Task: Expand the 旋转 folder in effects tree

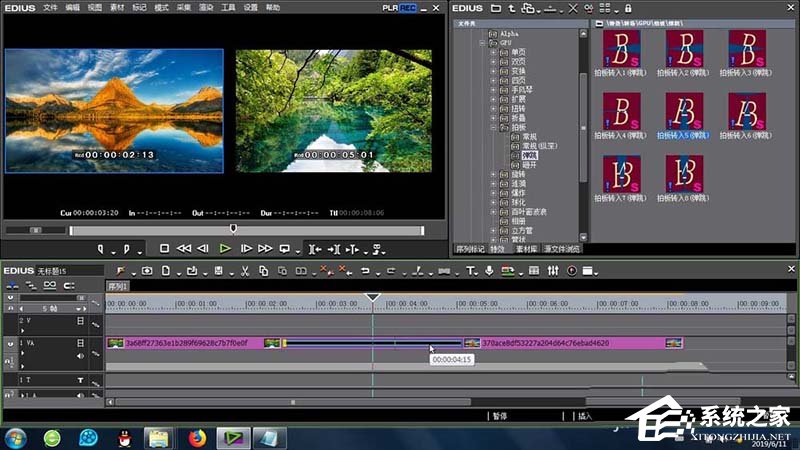Action: click(x=493, y=174)
